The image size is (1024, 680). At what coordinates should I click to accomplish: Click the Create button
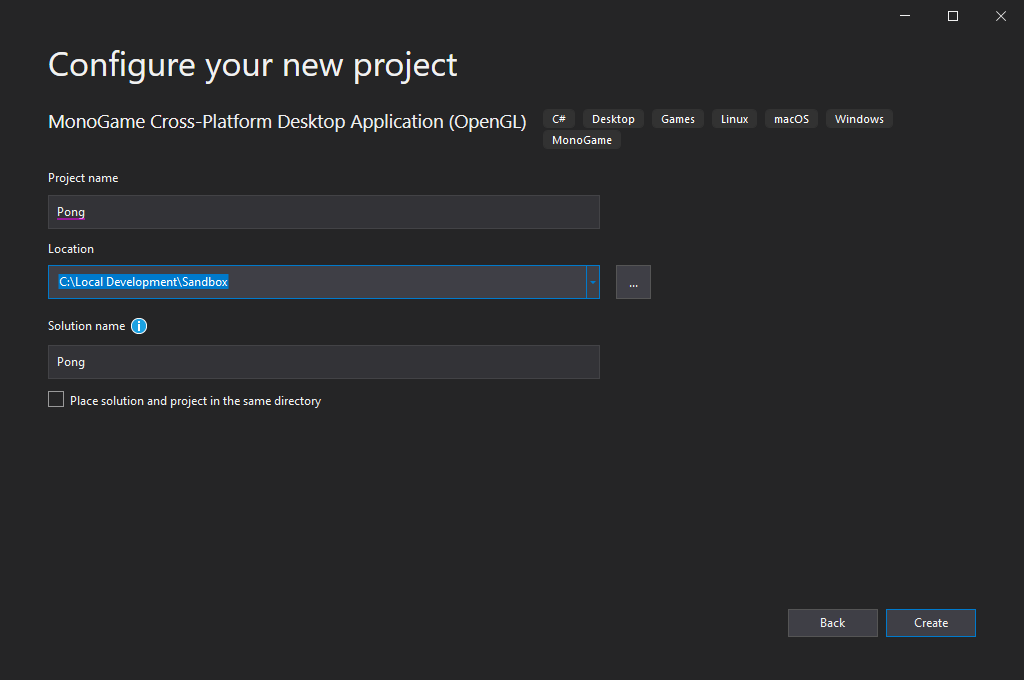tap(930, 622)
